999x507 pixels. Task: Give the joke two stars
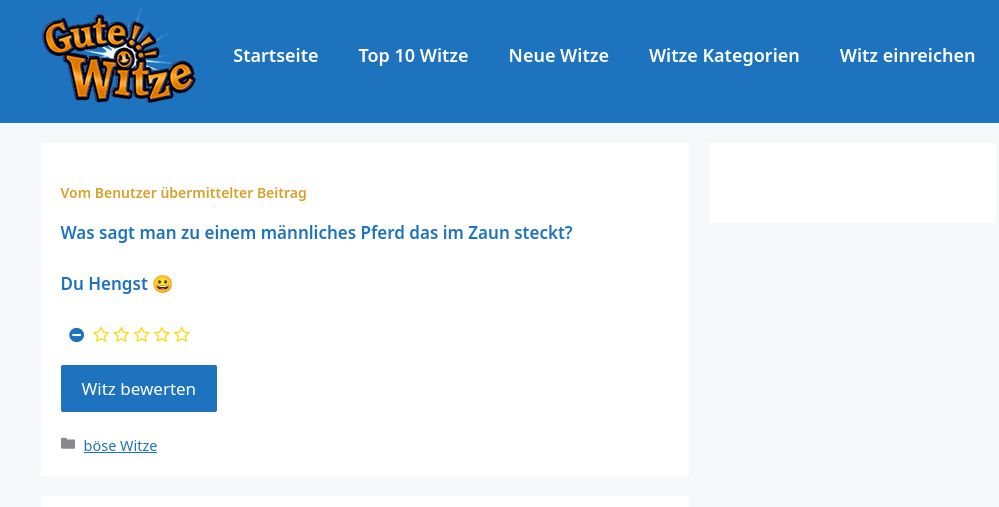pyautogui.click(x=121, y=335)
